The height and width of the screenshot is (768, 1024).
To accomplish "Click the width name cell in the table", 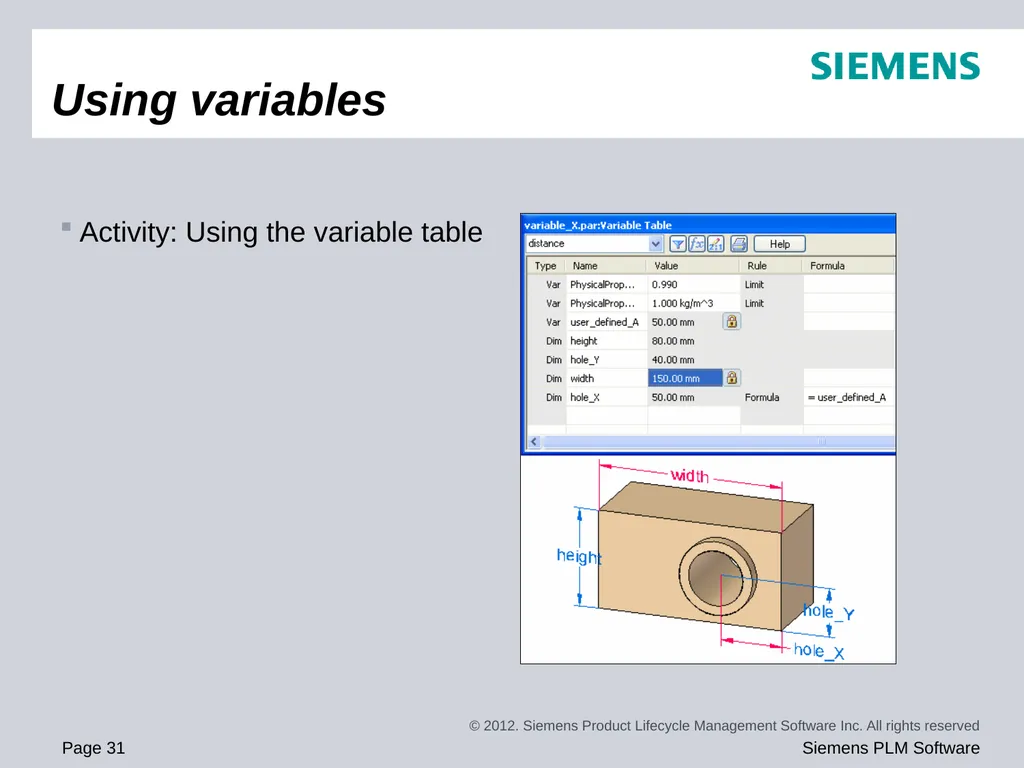I will point(607,378).
